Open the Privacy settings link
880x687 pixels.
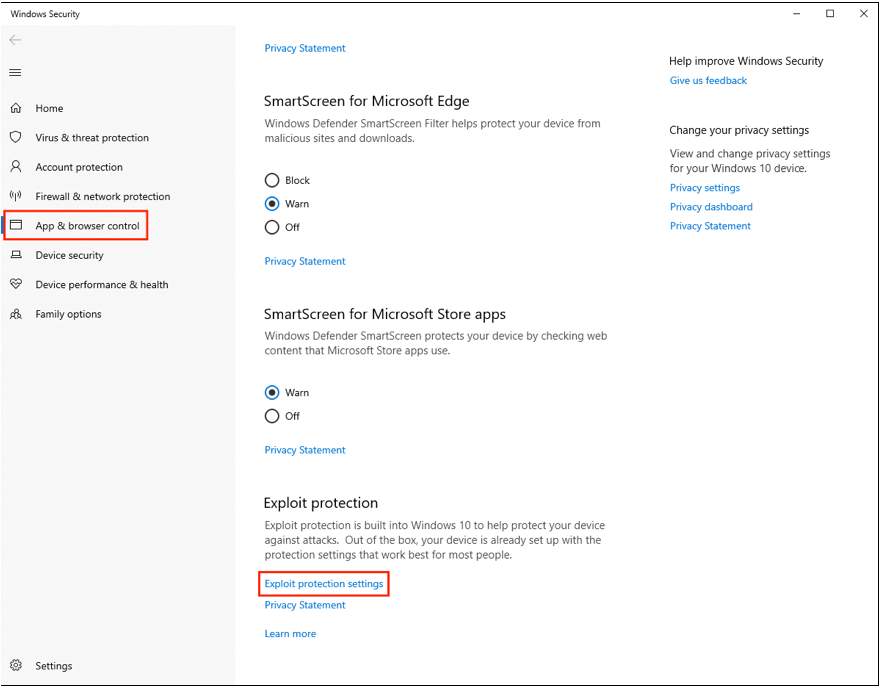coord(705,187)
